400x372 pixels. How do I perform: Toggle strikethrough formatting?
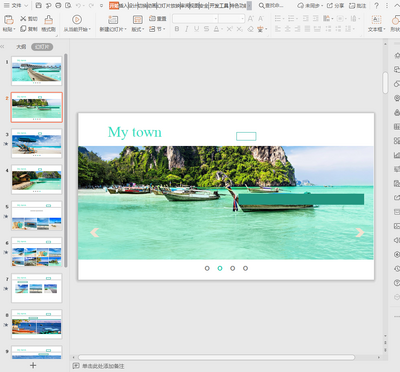[206, 29]
